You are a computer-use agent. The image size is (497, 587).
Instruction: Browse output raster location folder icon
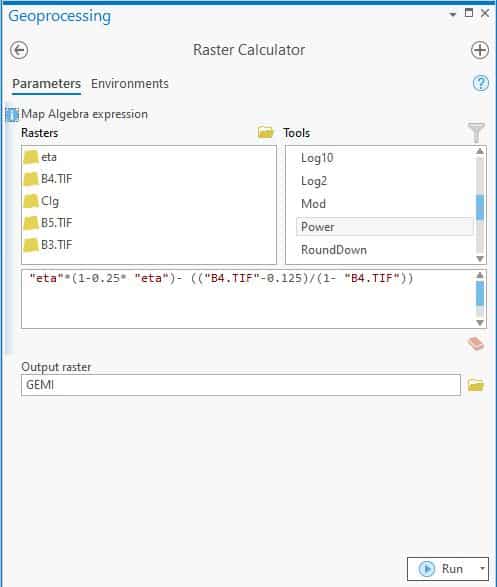[x=476, y=385]
